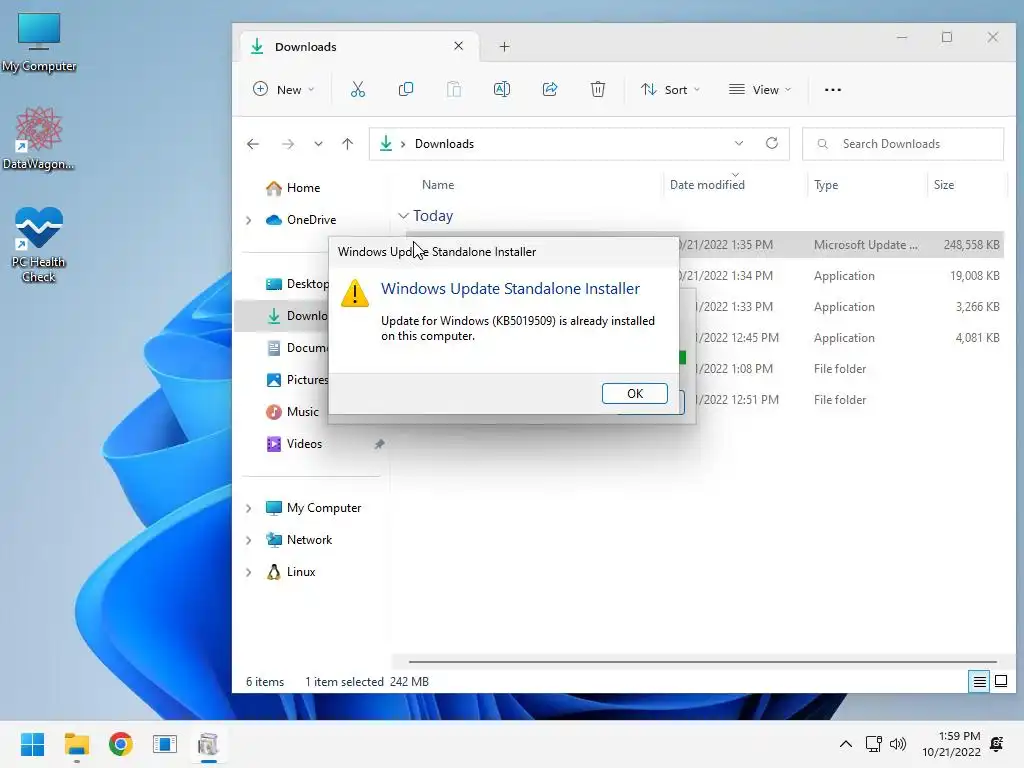Click the Downloads address bar path

click(444, 144)
